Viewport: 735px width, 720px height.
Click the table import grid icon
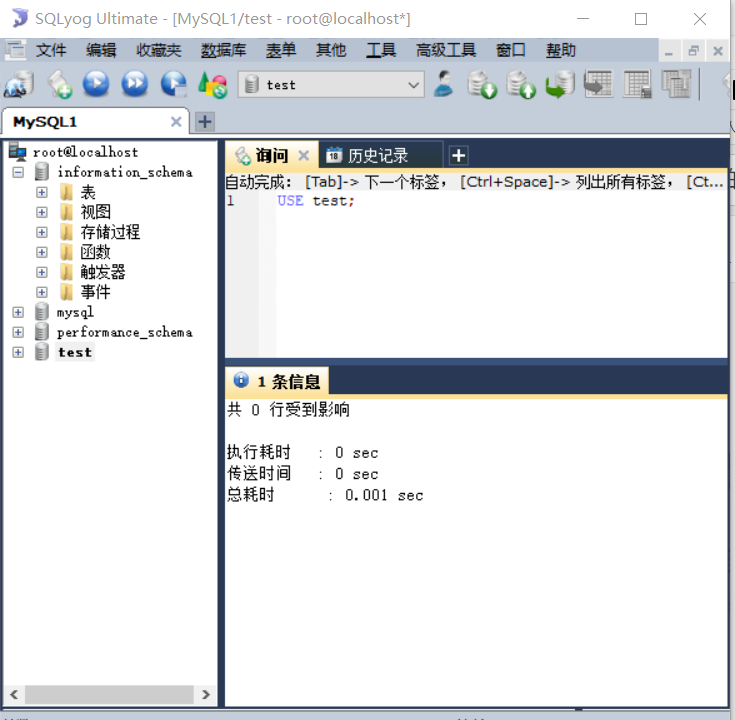[x=598, y=84]
